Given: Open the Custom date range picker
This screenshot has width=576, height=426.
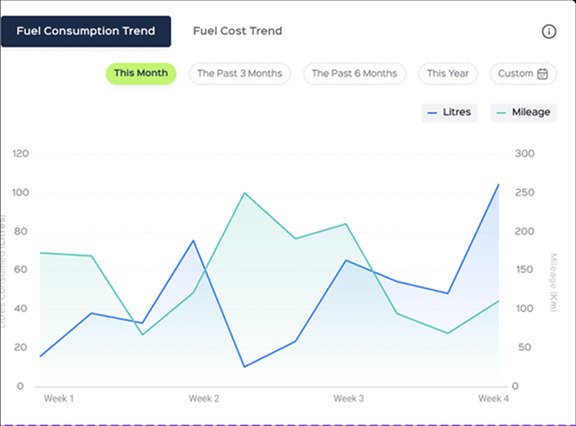Looking at the screenshot, I should (x=523, y=73).
